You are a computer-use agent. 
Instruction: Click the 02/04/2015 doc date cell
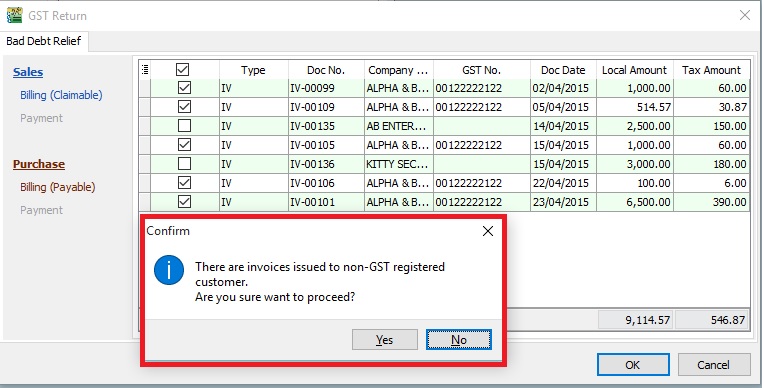click(x=563, y=88)
